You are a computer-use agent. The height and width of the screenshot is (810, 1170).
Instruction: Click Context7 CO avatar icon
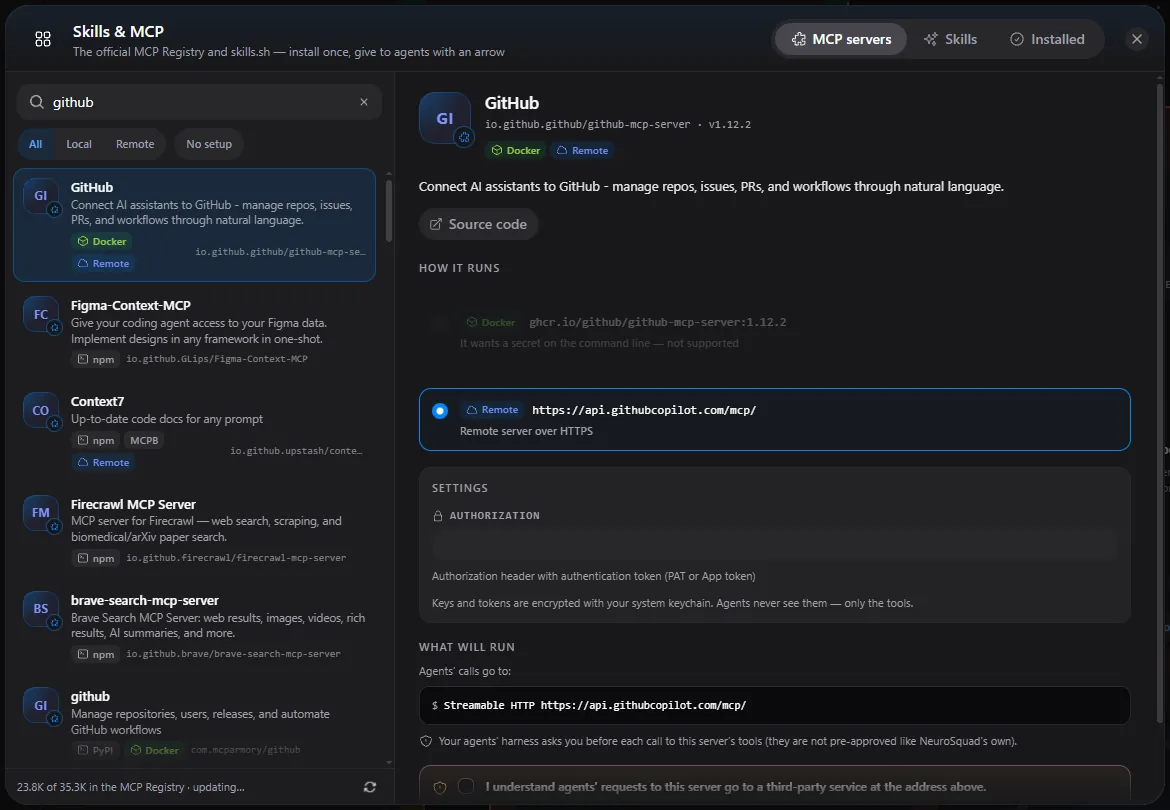click(41, 411)
